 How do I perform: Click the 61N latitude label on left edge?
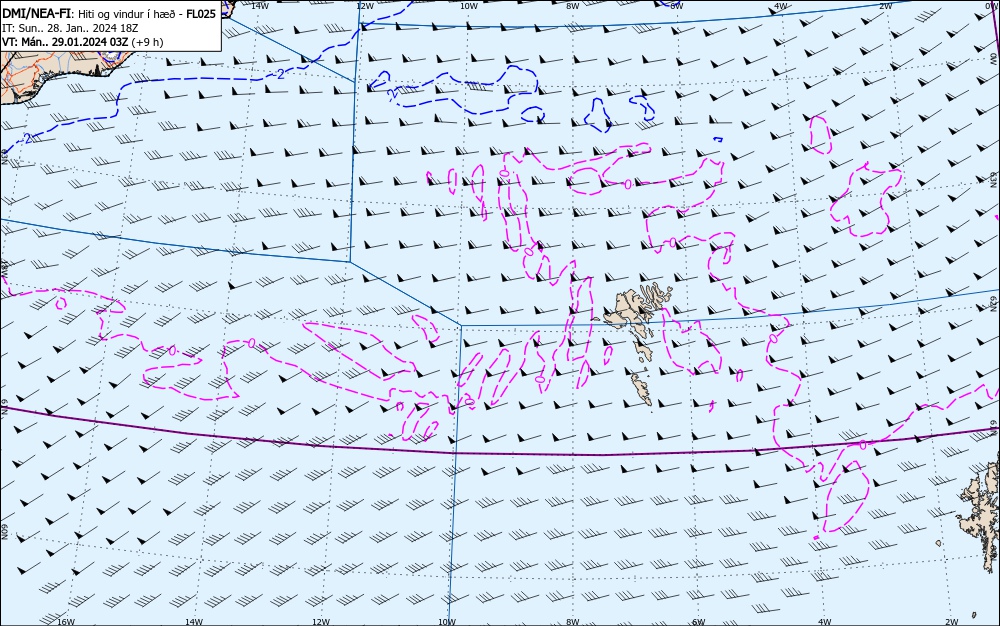(x=4, y=407)
